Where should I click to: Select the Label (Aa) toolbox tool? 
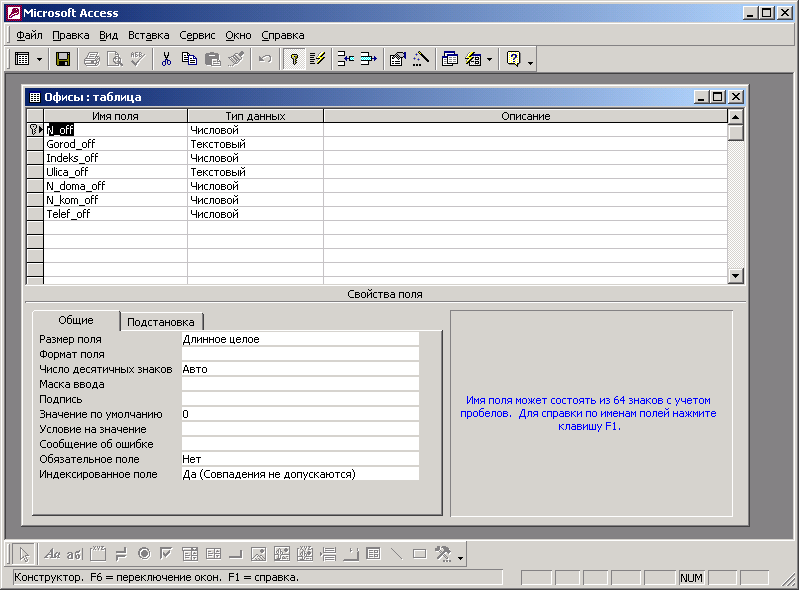tap(52, 554)
